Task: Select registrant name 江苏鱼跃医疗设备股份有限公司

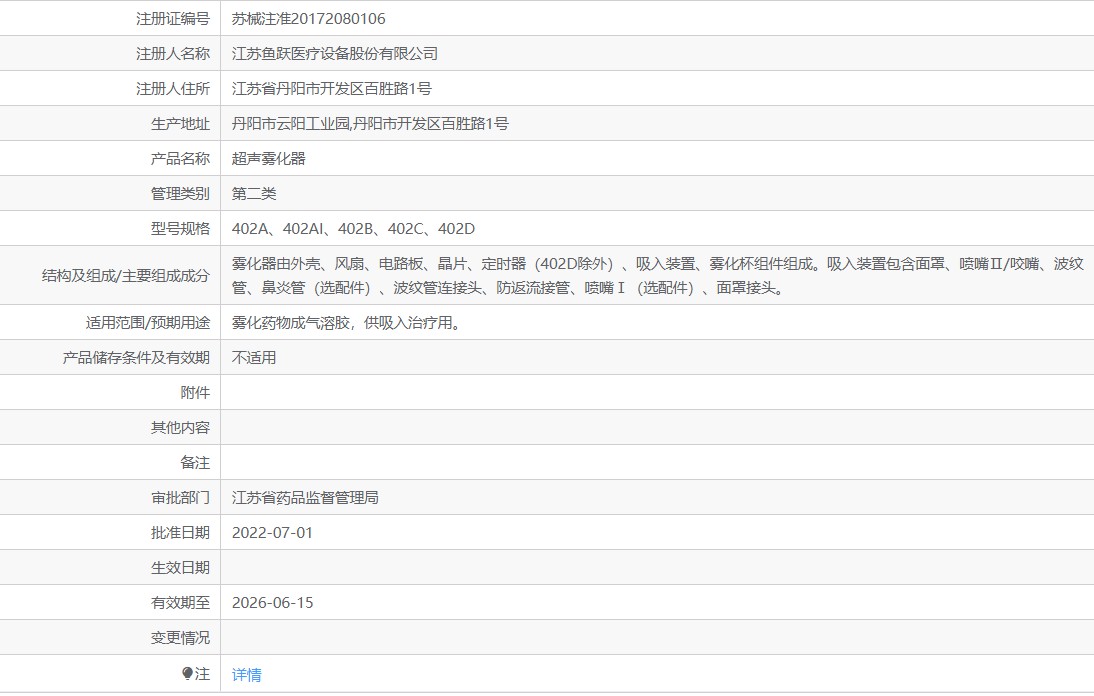Action: click(x=335, y=54)
